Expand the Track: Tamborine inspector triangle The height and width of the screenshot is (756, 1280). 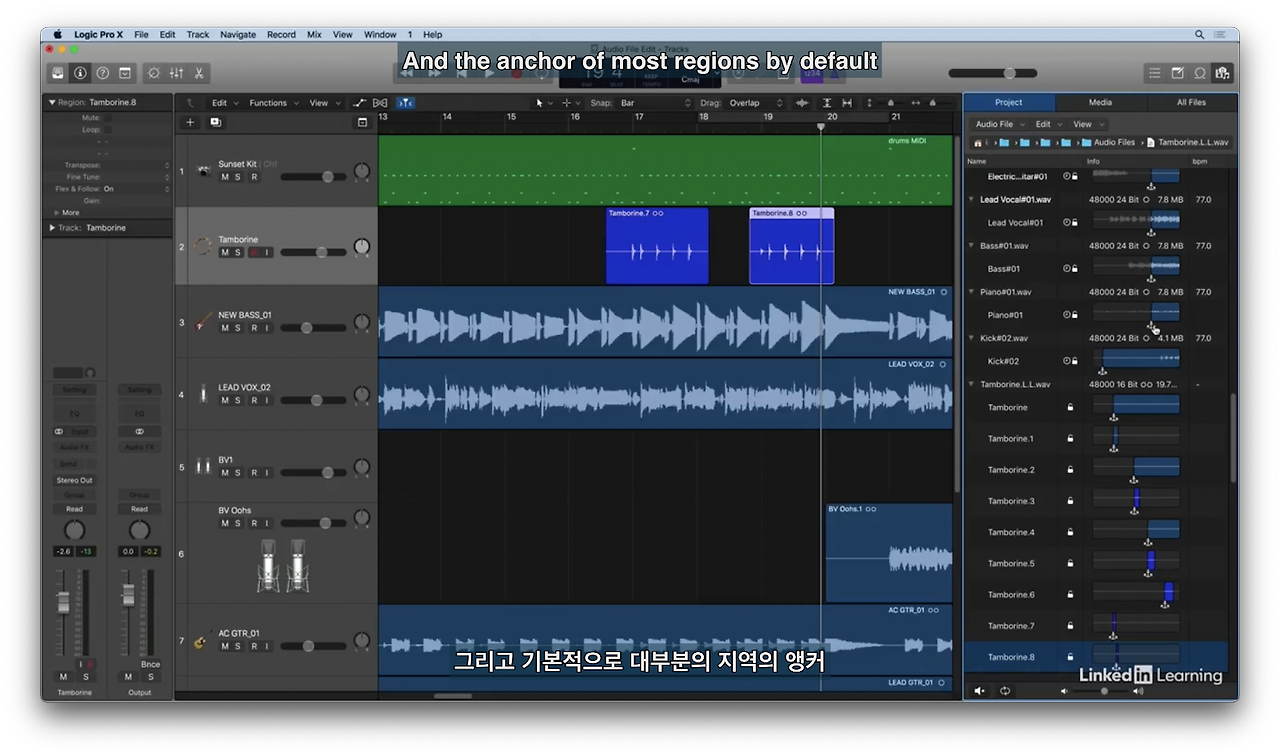52,228
